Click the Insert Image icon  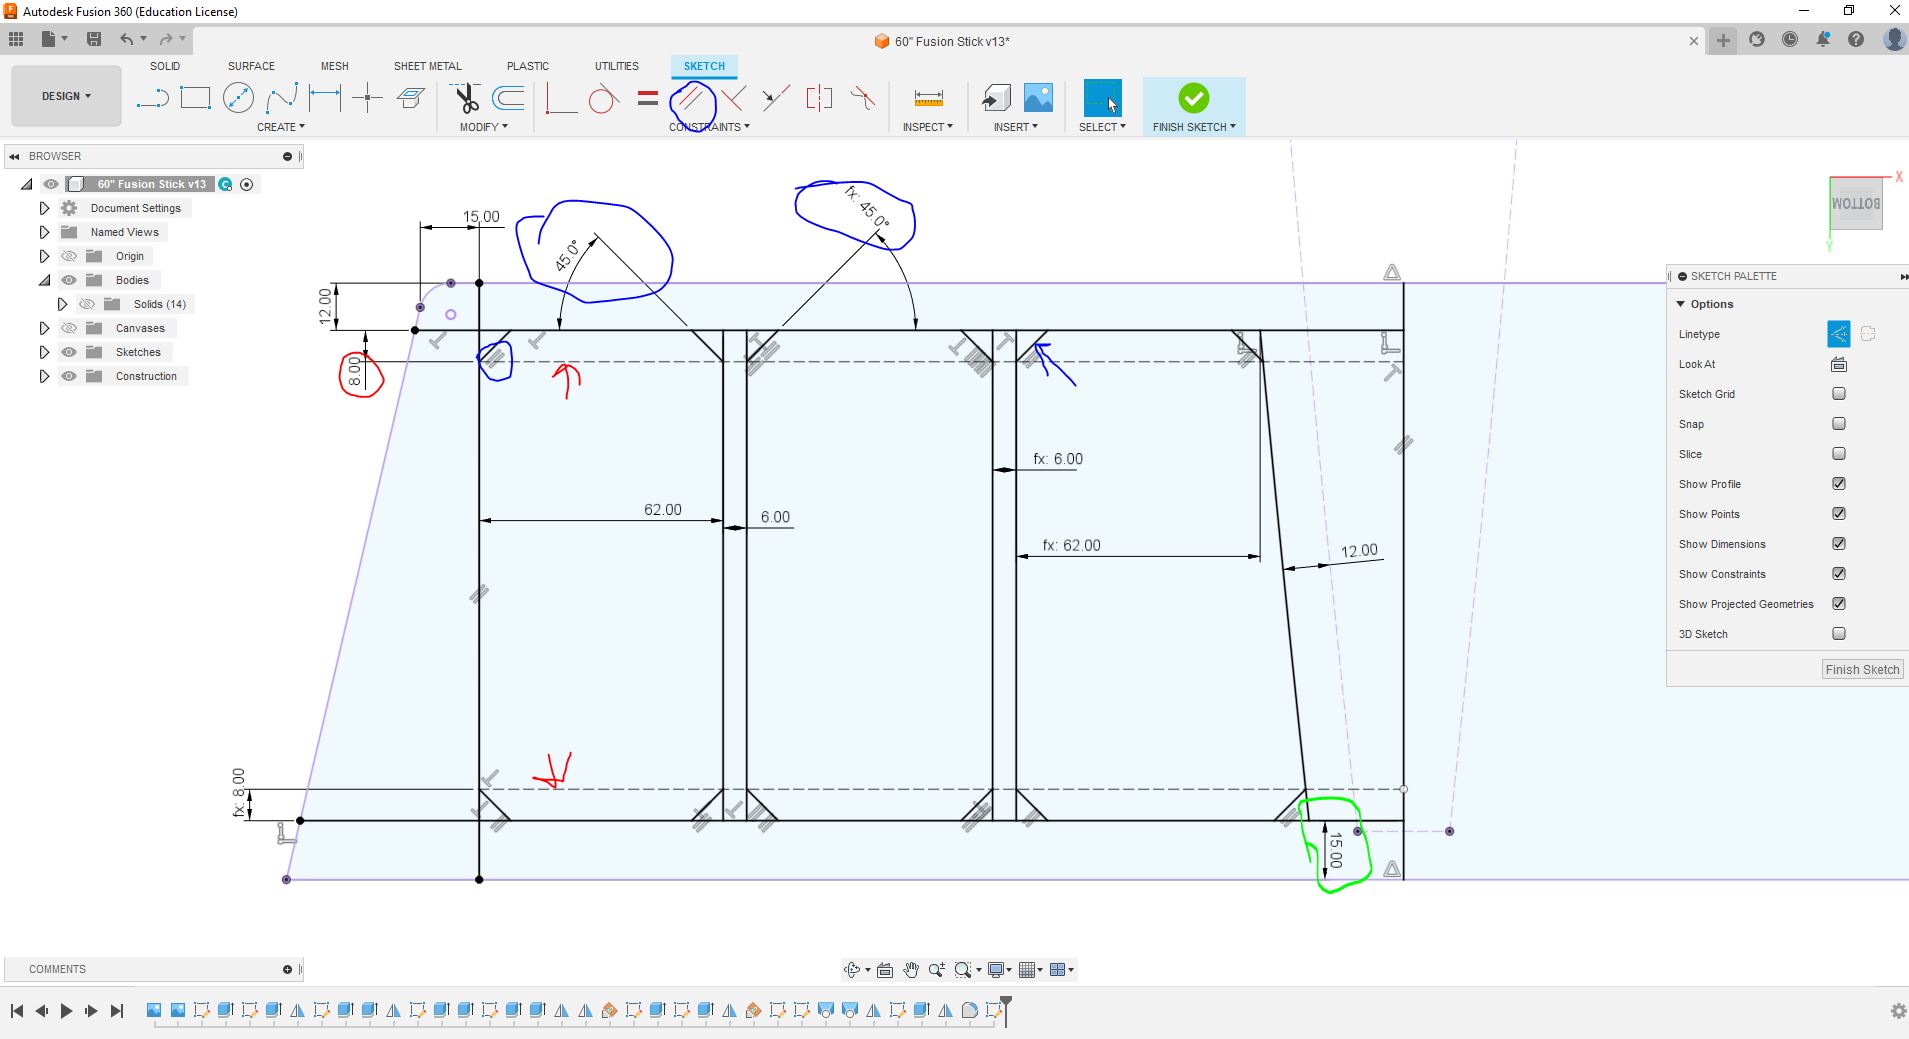(x=1038, y=98)
